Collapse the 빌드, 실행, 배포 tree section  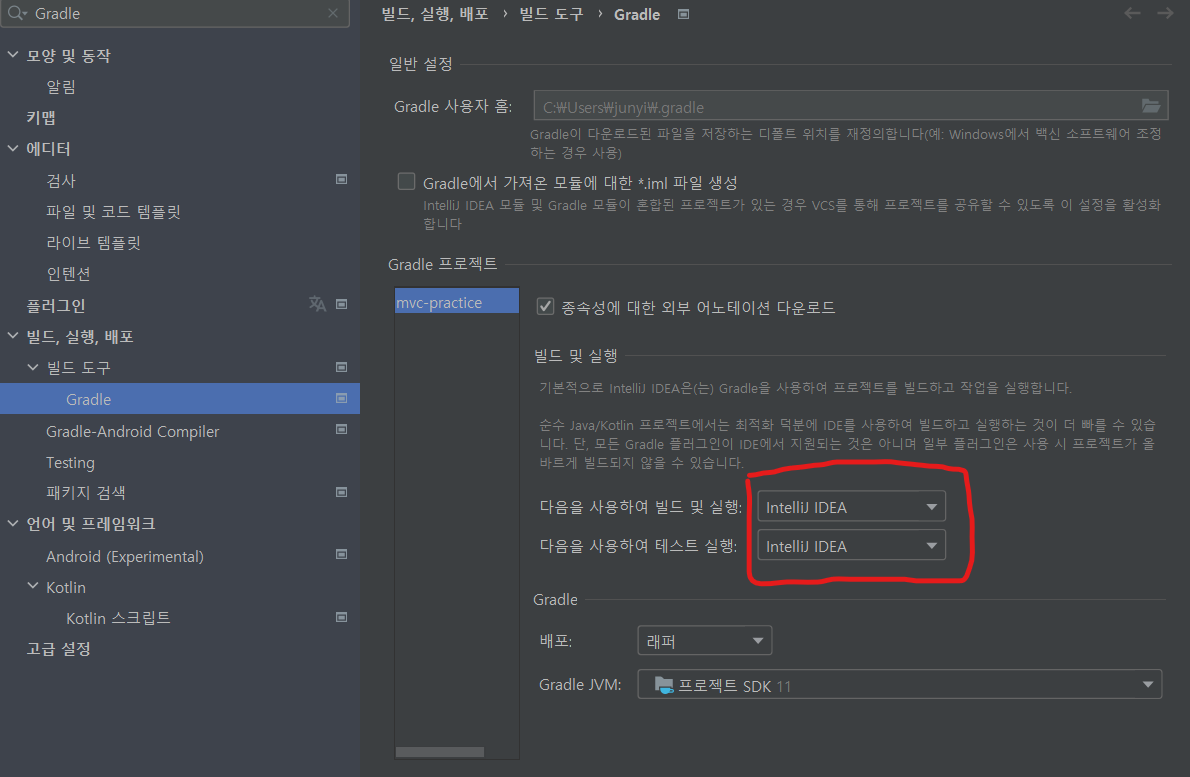click(13, 335)
